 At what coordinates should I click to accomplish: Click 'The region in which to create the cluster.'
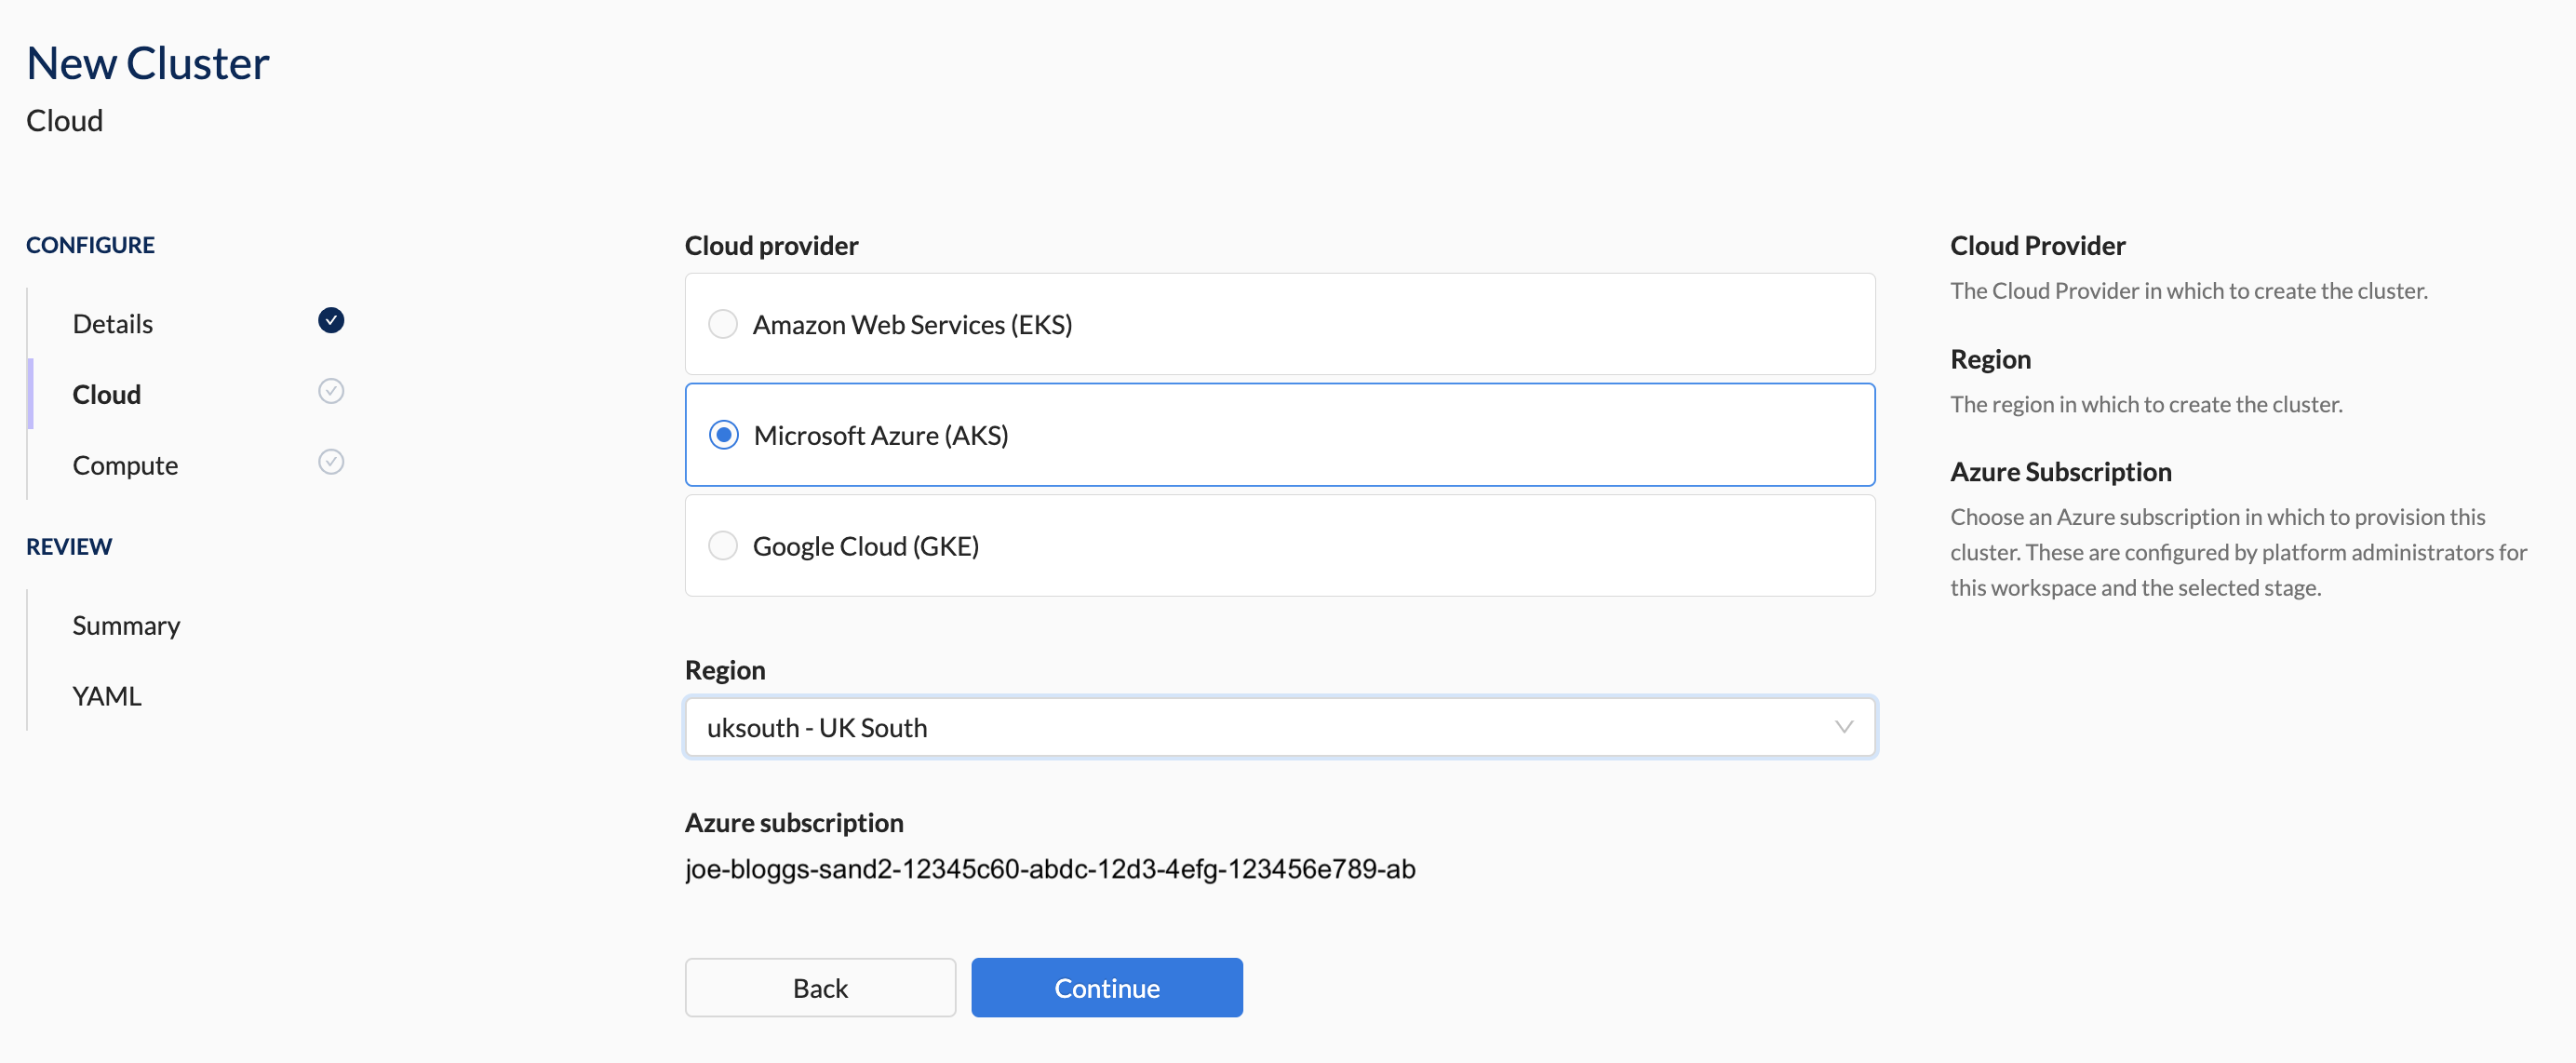2147,404
